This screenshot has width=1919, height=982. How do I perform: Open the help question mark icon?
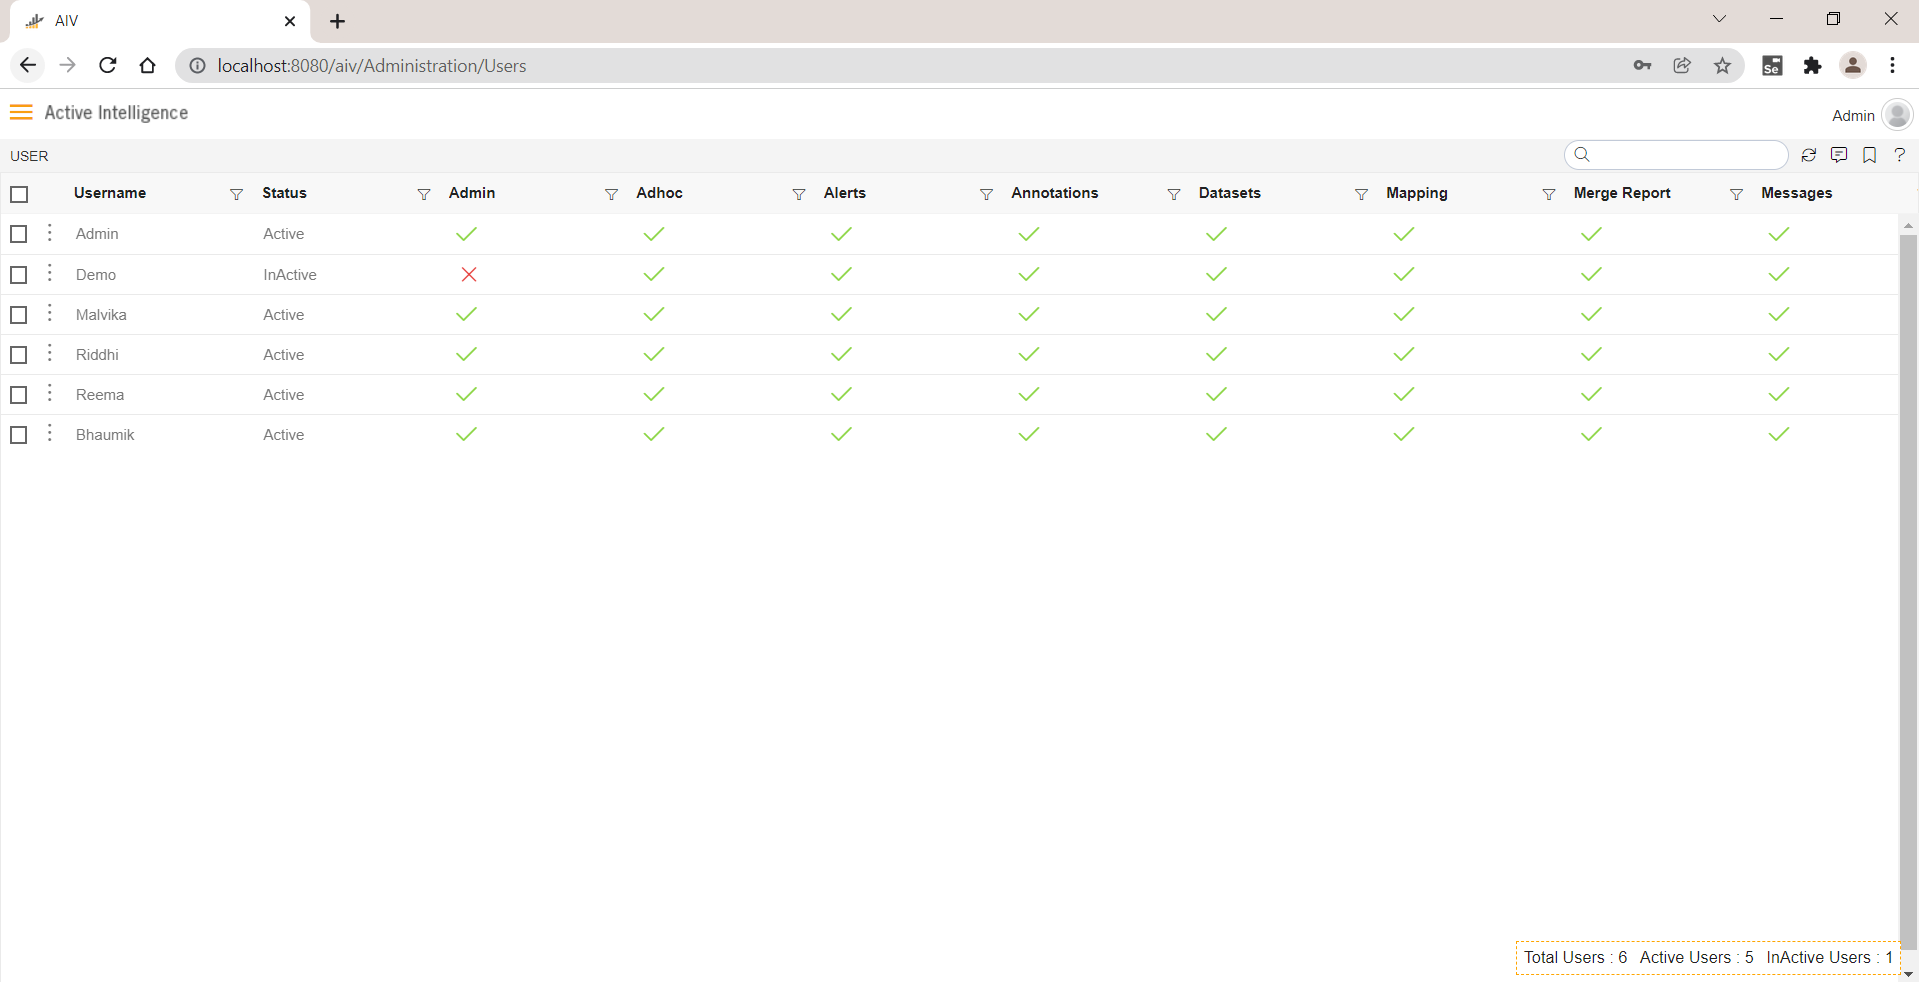pyautogui.click(x=1900, y=155)
